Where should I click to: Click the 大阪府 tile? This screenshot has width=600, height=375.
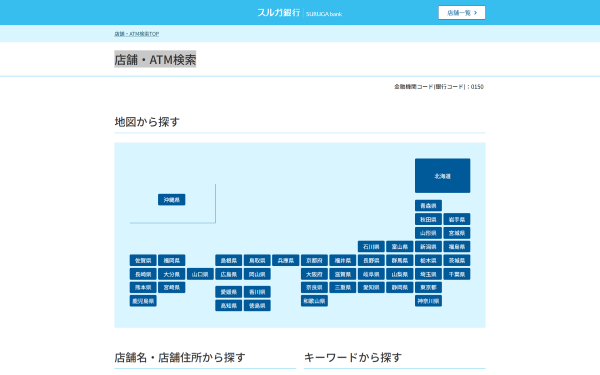(x=314, y=274)
